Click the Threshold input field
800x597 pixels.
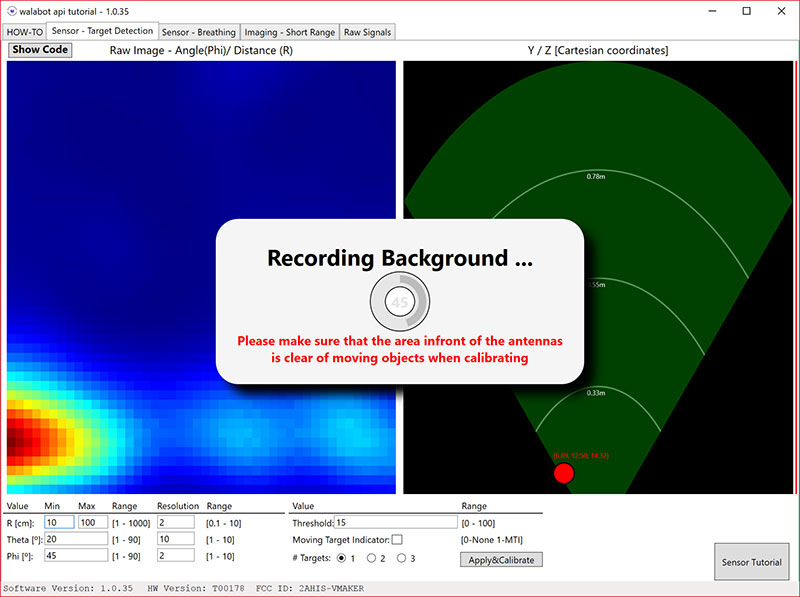tap(396, 522)
